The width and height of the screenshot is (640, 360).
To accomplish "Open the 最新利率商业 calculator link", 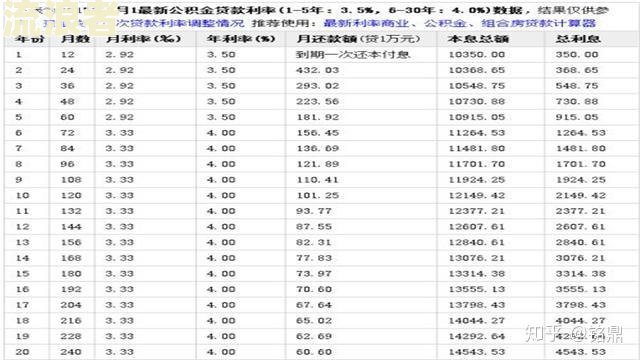I will tap(366, 23).
